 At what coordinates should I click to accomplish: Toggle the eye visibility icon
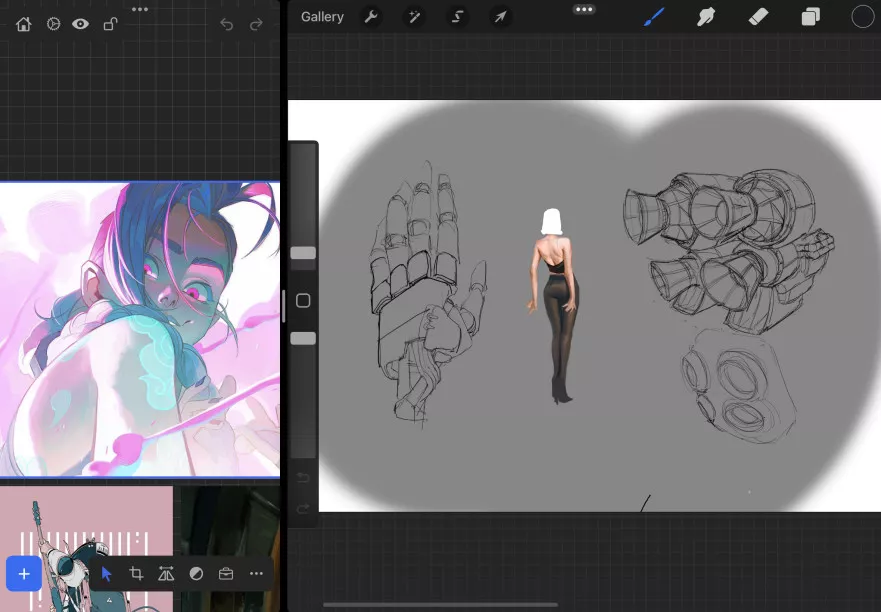click(x=81, y=24)
